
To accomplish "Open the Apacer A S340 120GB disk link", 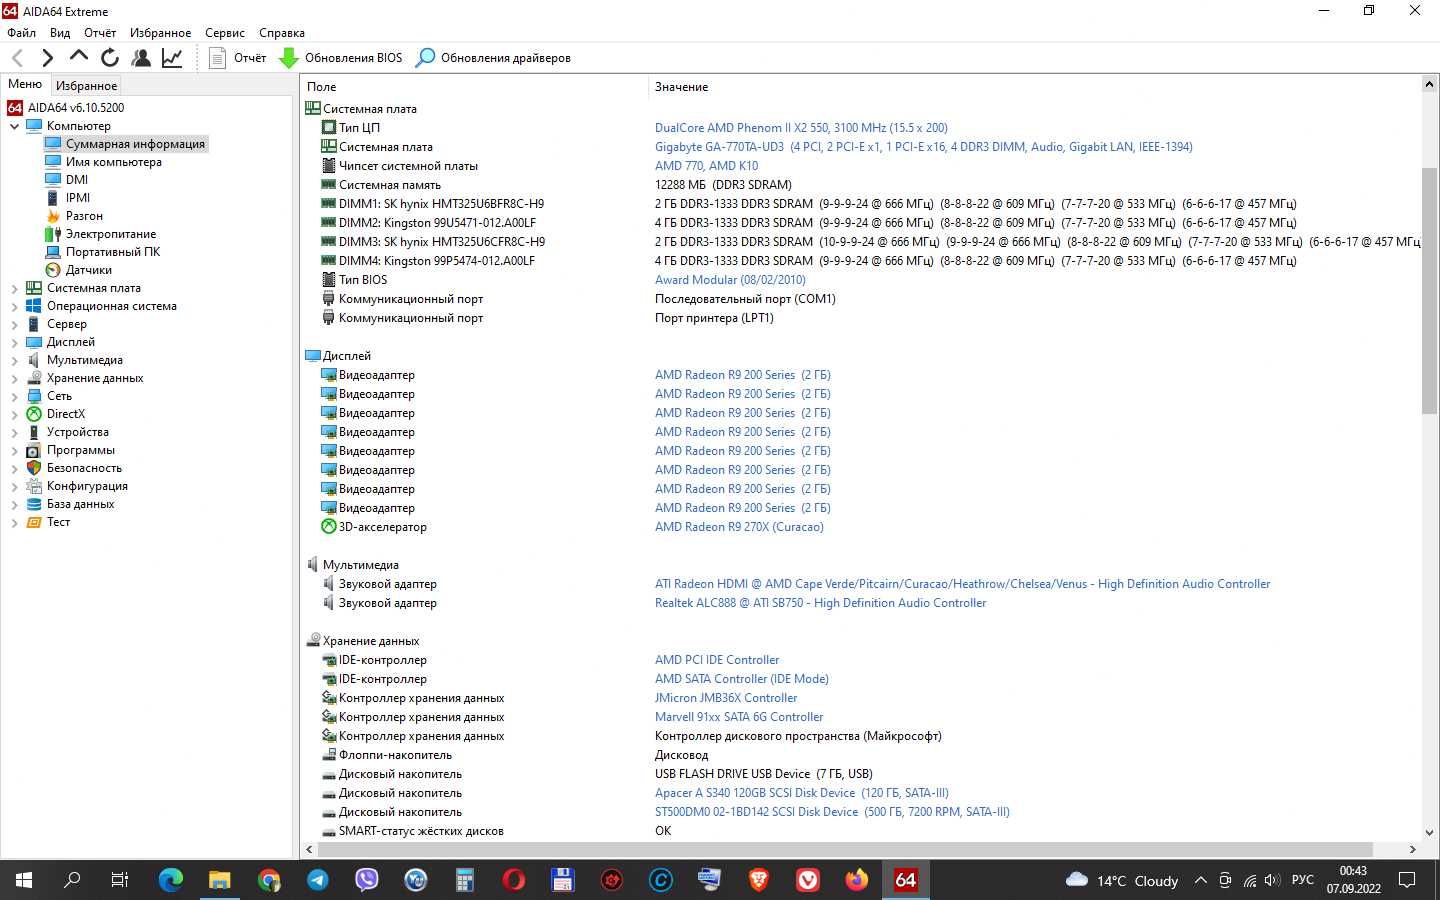I will click(801, 793).
